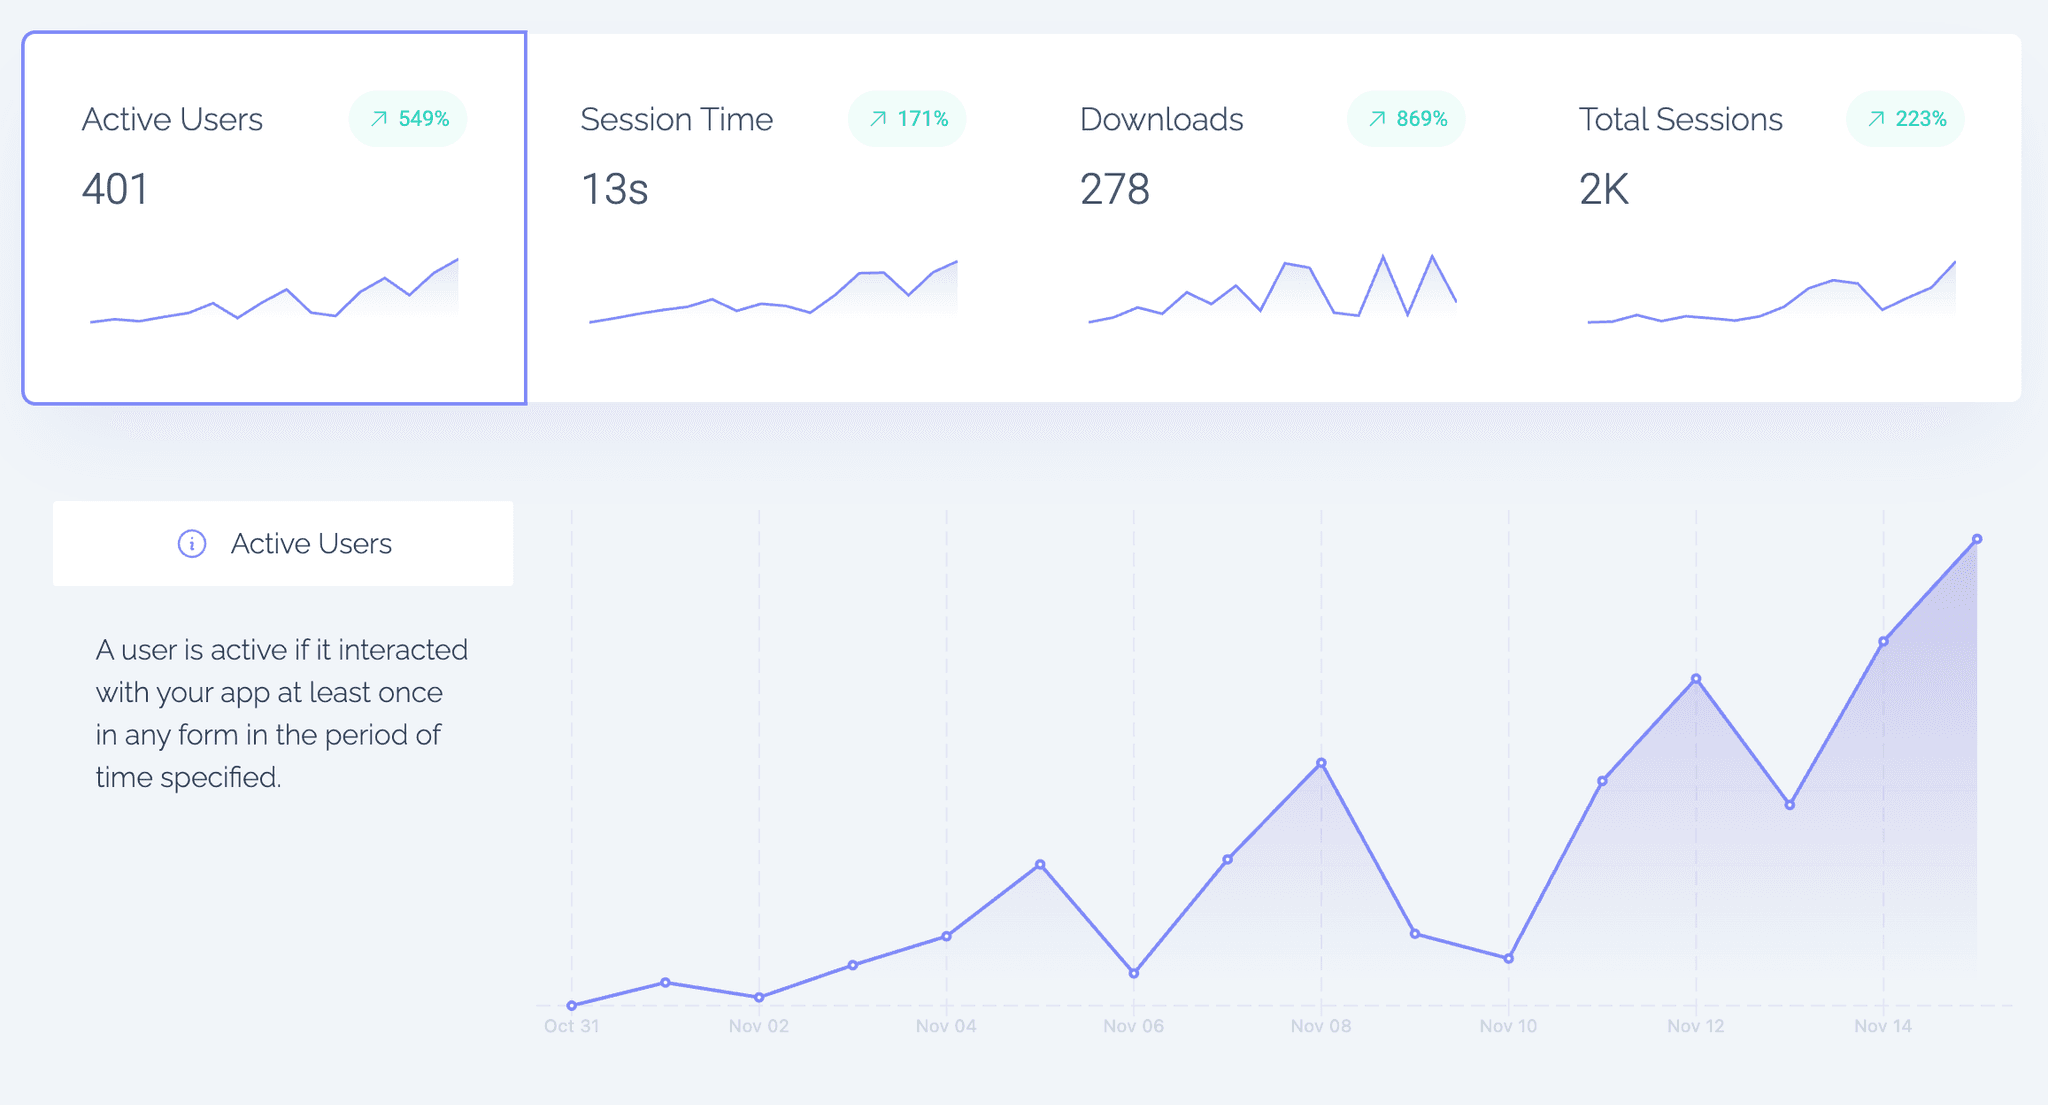
Task: Click the Nov 08 peak data point
Action: (x=1321, y=763)
